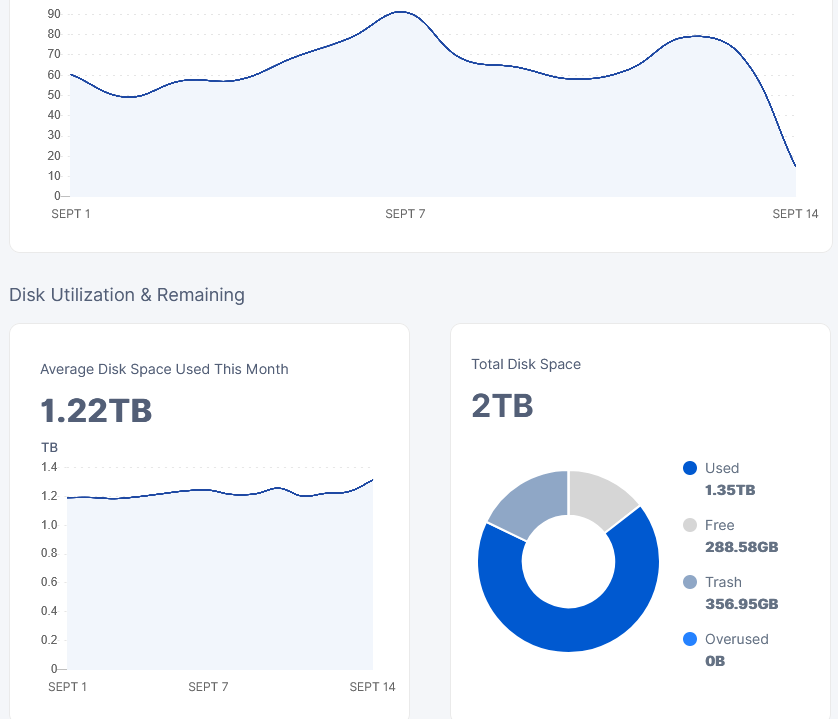Click the Overused legend color dot
The width and height of the screenshot is (838, 719).
pyautogui.click(x=689, y=639)
